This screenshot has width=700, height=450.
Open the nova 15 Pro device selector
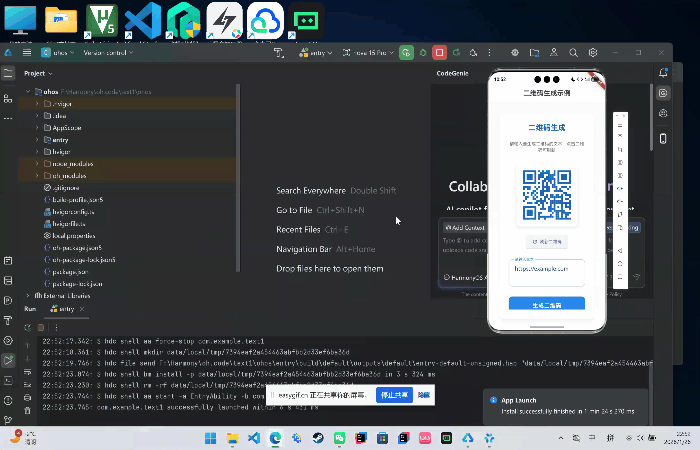point(368,53)
